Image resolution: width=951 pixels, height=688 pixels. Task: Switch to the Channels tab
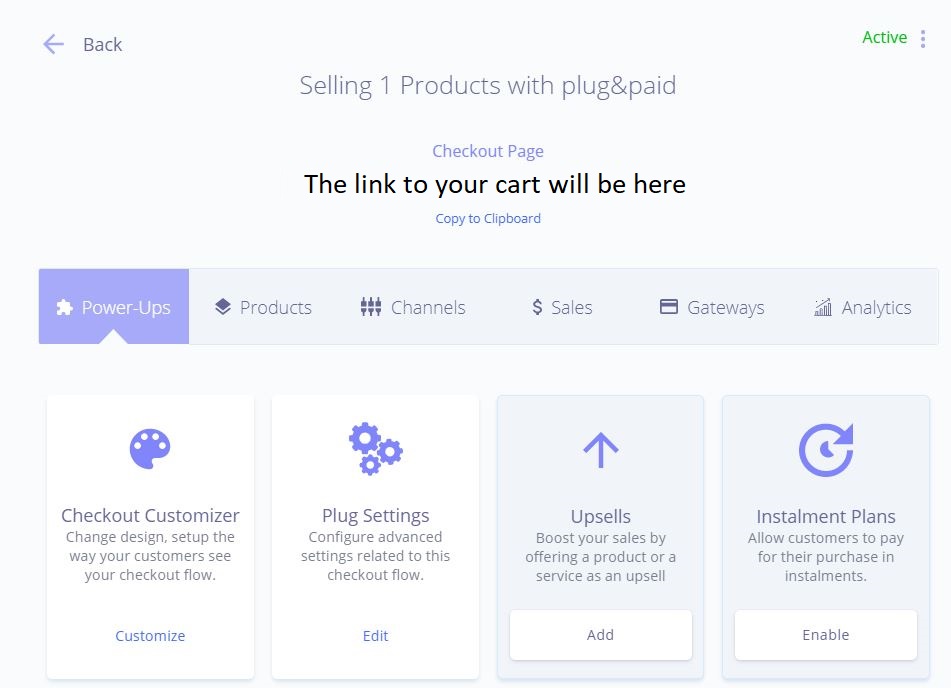pyautogui.click(x=413, y=307)
